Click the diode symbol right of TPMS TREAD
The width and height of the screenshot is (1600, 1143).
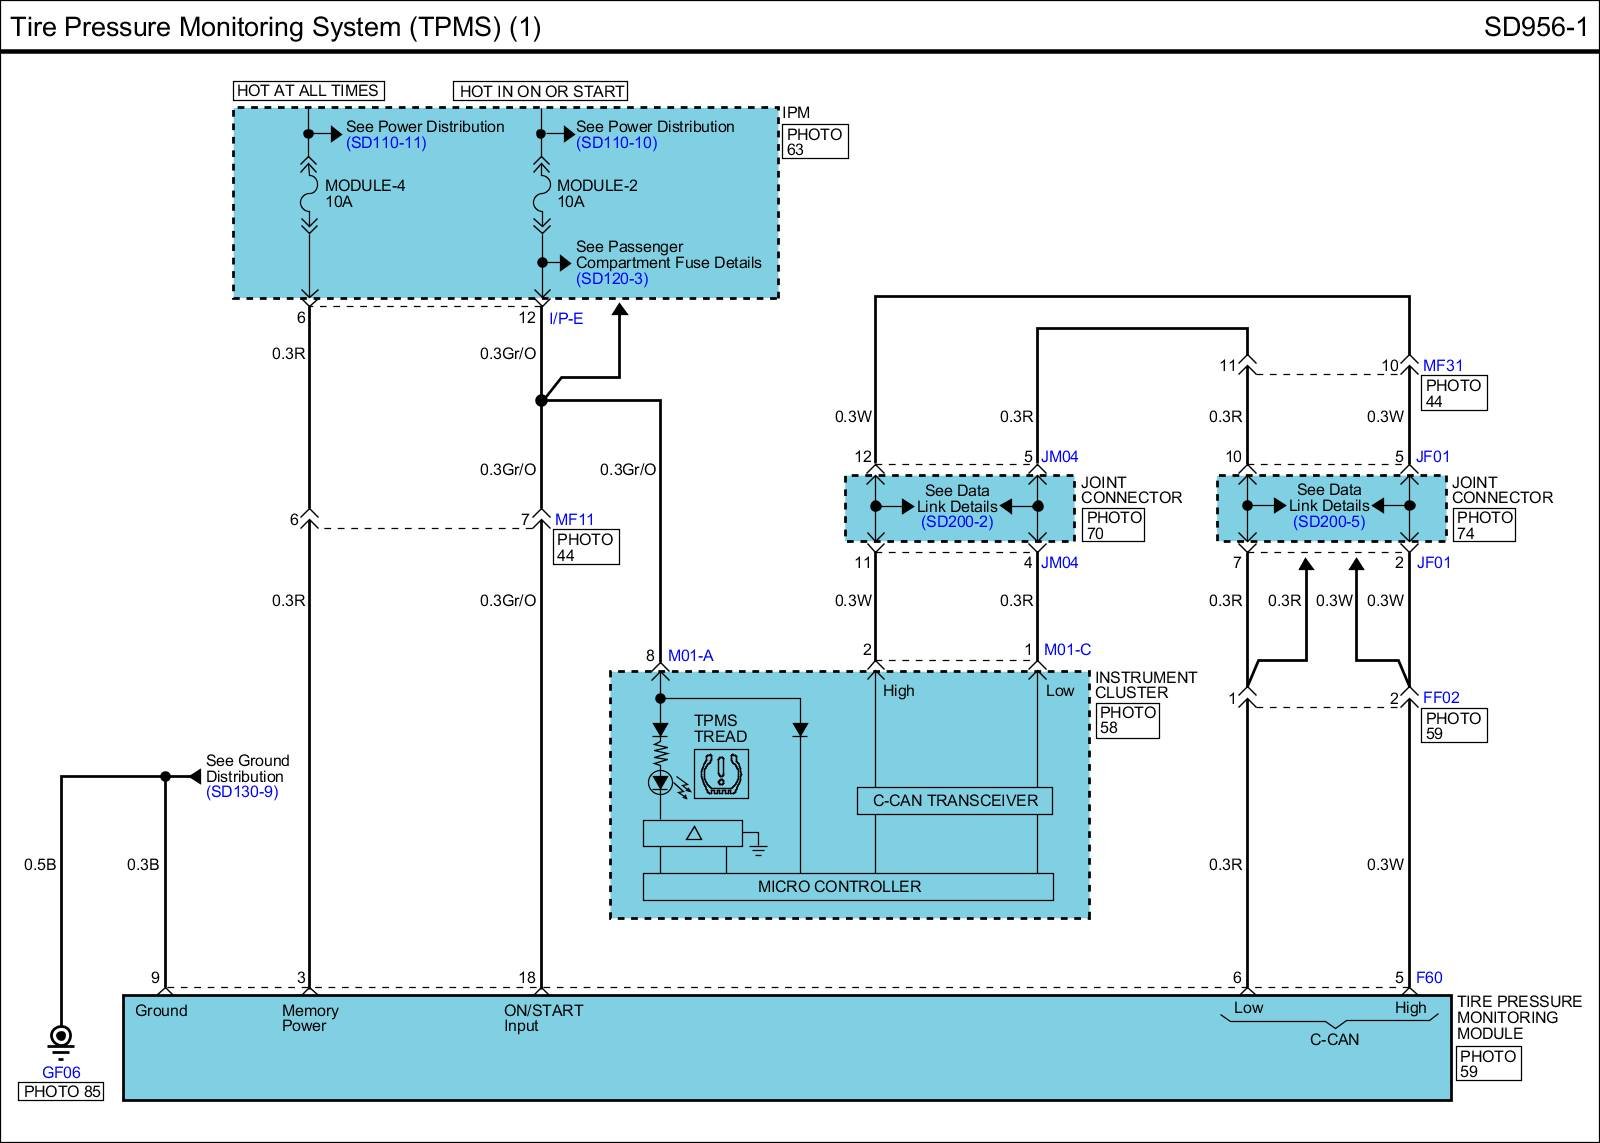coord(799,730)
